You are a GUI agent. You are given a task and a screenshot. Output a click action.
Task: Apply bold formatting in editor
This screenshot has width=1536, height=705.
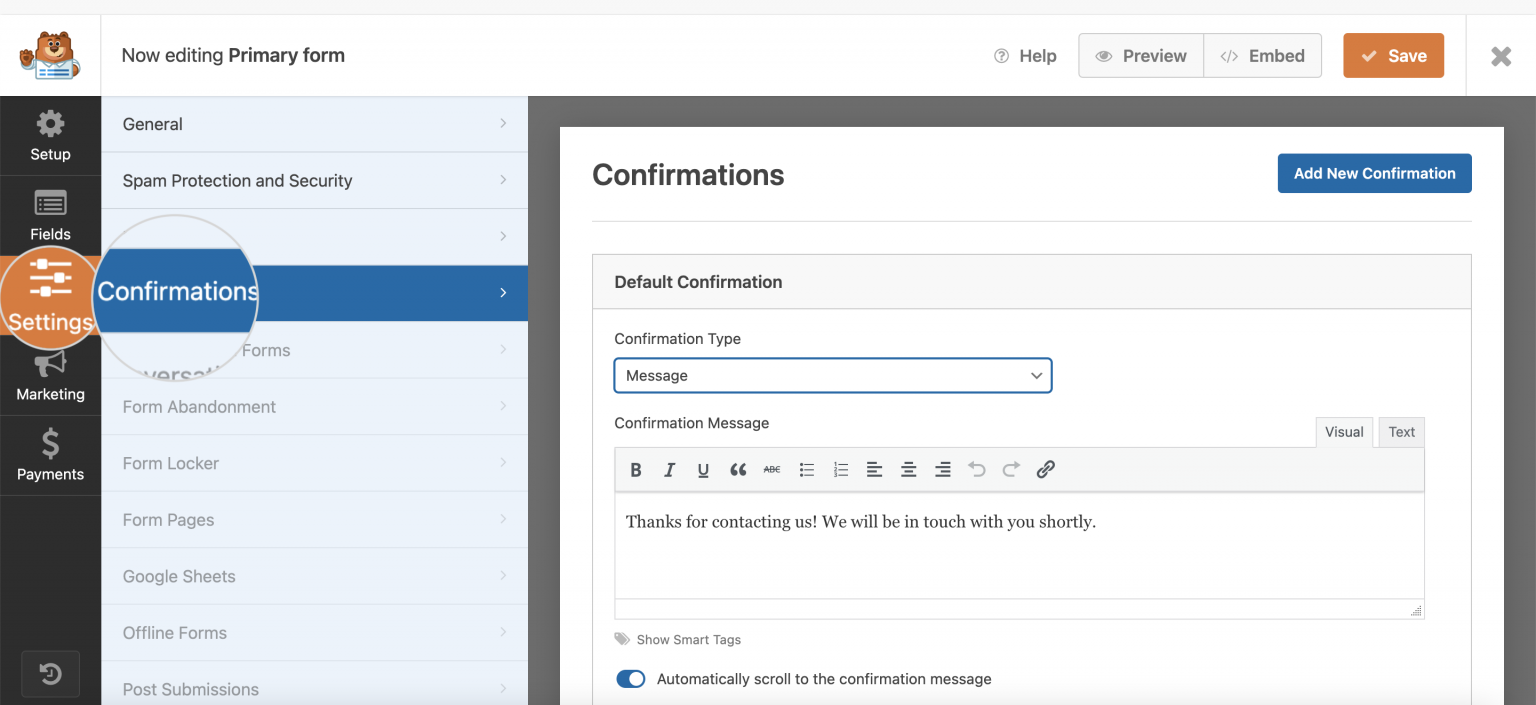pyautogui.click(x=635, y=470)
